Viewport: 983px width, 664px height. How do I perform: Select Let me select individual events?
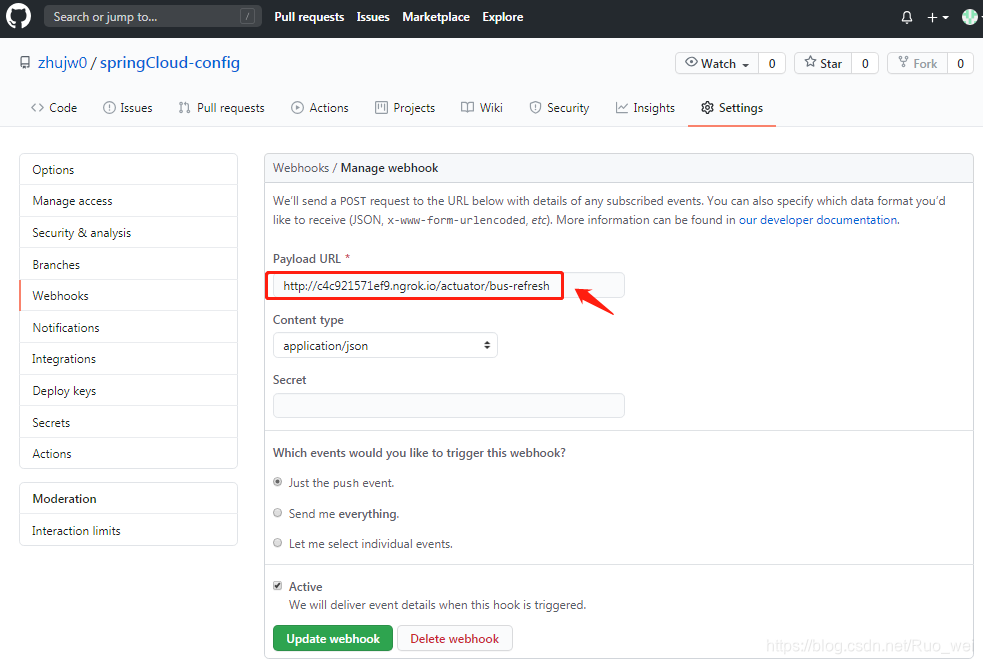pos(278,543)
